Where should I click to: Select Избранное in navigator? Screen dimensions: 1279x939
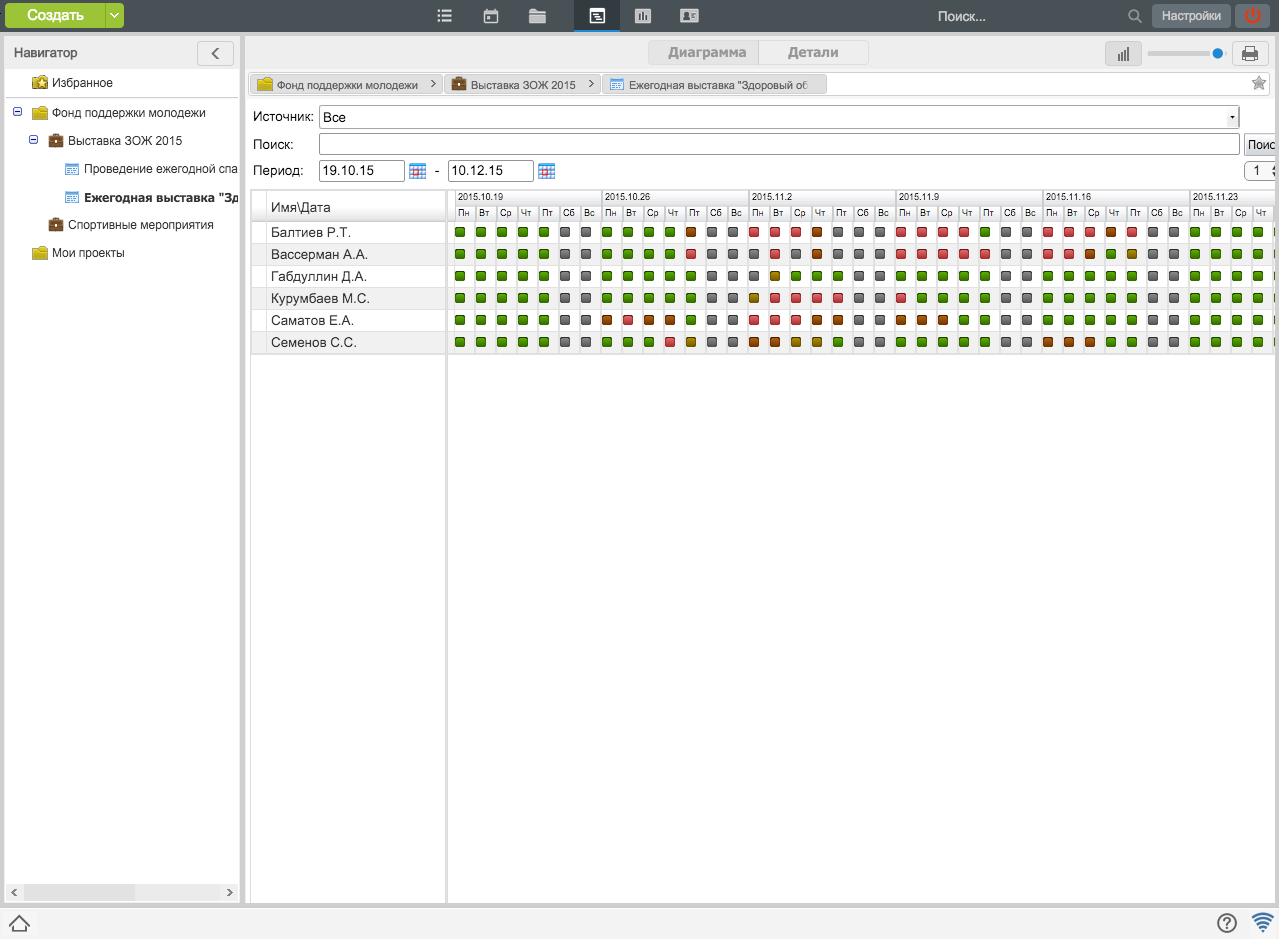pos(82,83)
